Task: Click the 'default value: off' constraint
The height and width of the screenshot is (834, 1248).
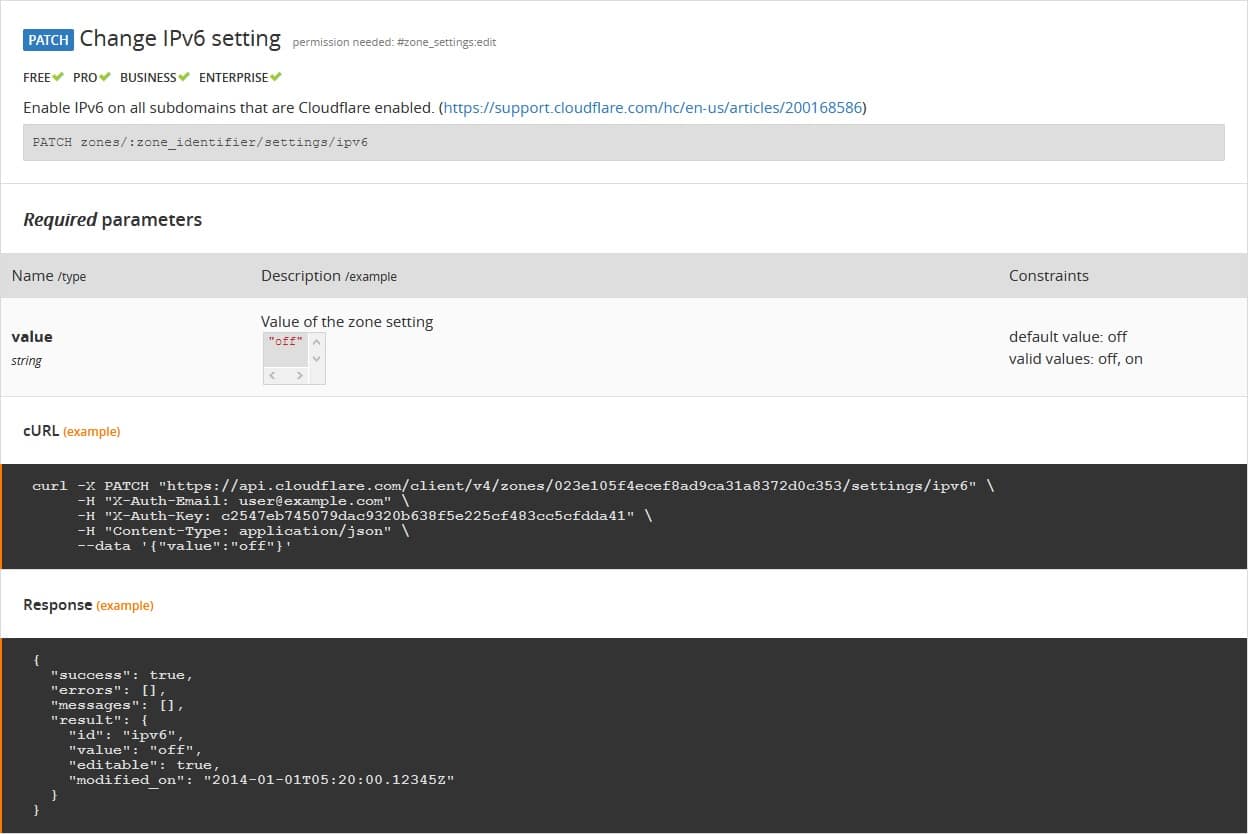Action: pyautogui.click(x=1068, y=337)
